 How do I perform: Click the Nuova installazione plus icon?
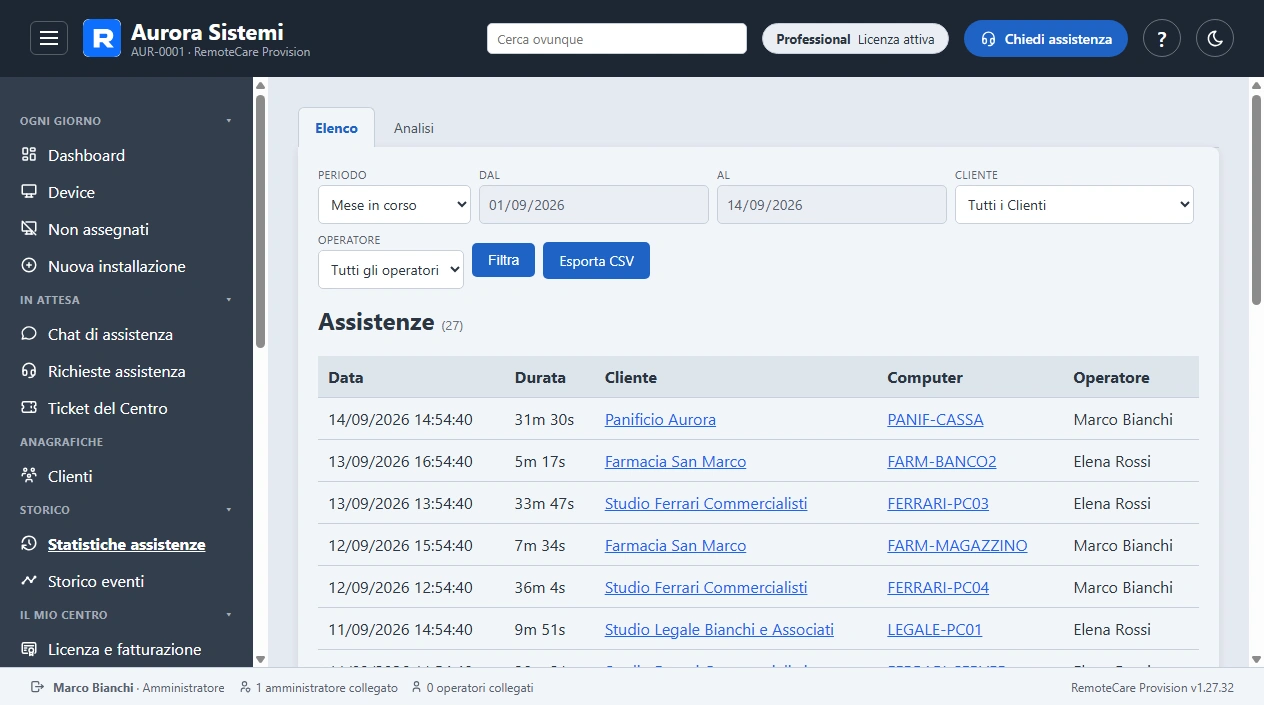pyautogui.click(x=29, y=266)
